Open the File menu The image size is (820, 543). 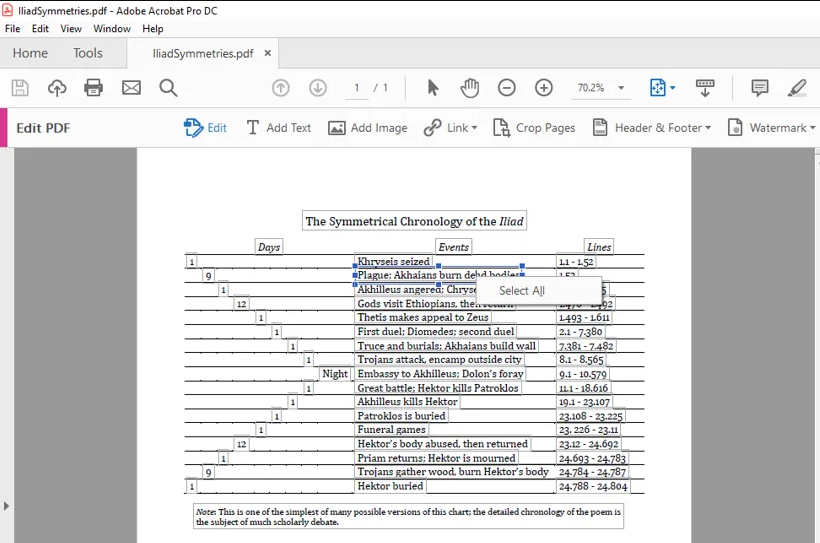tap(13, 29)
